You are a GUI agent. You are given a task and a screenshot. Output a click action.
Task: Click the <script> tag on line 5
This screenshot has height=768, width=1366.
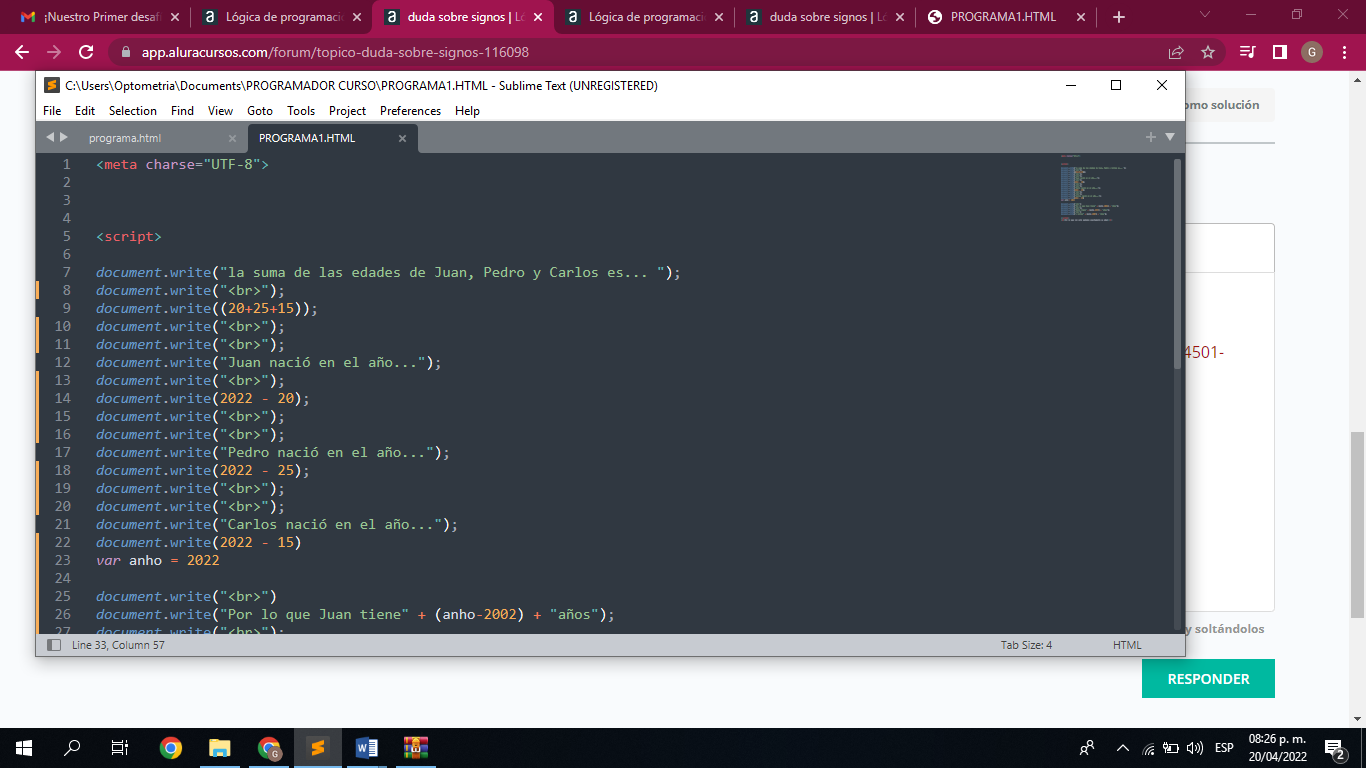point(128,236)
